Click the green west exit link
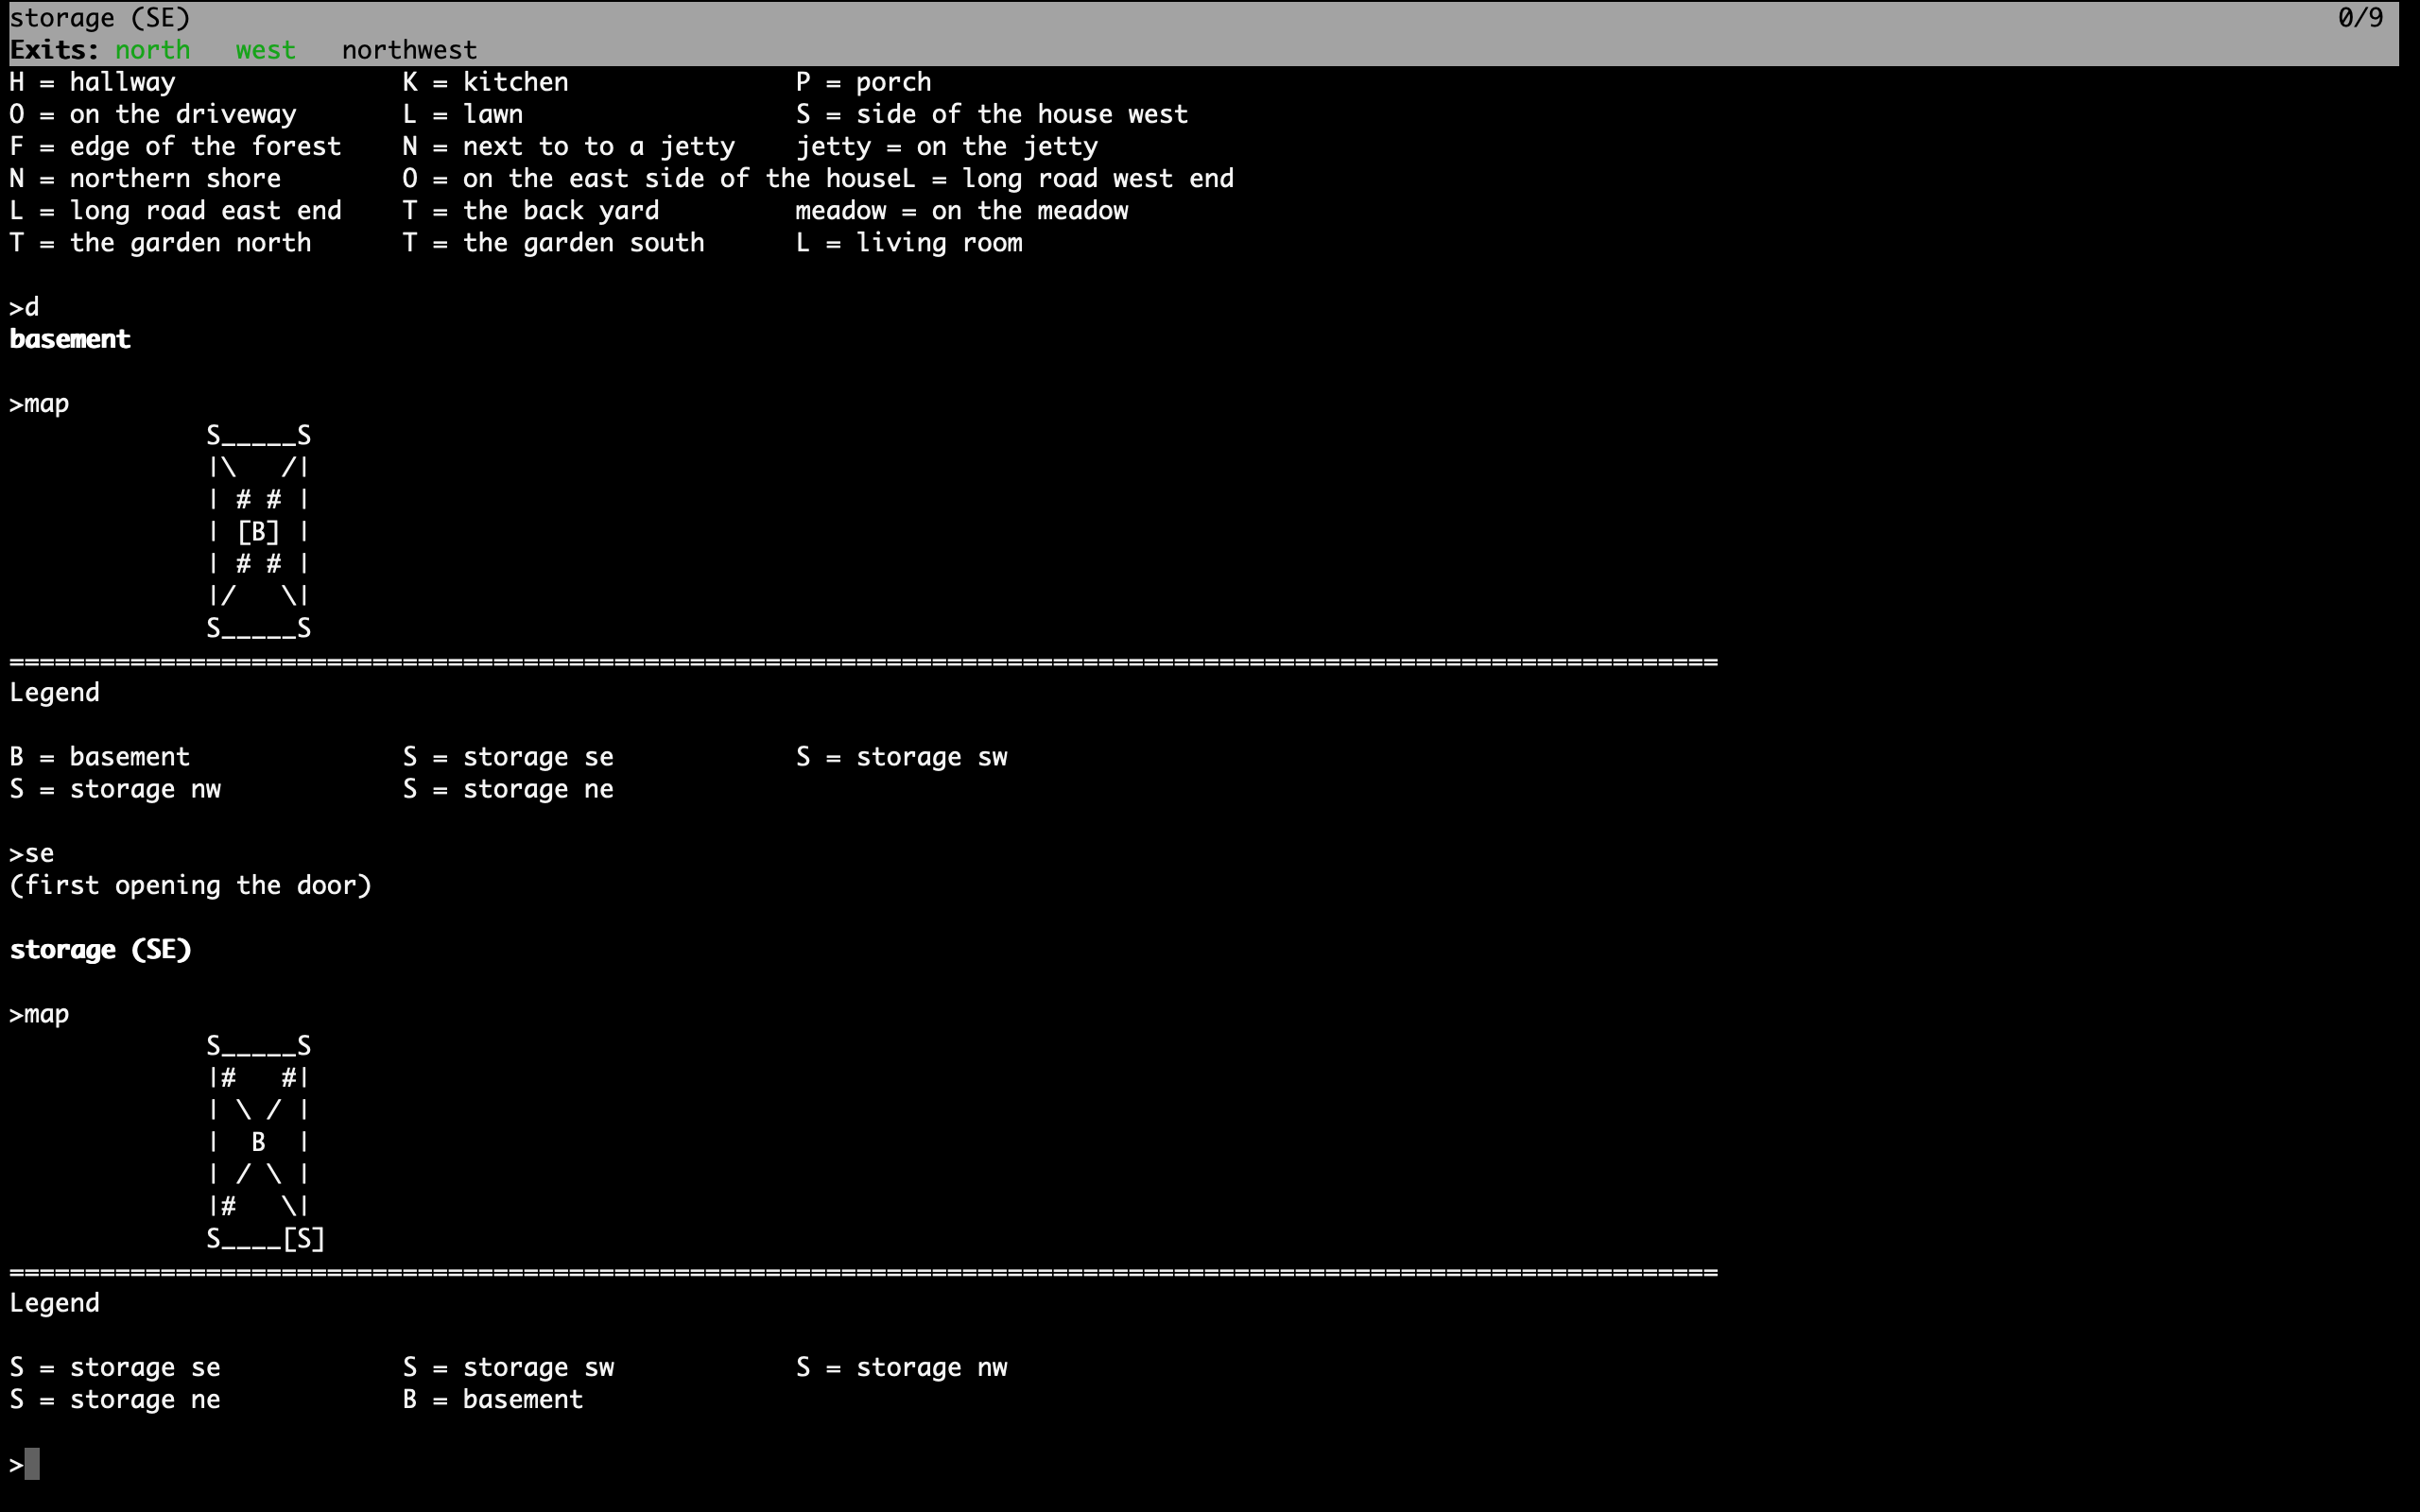Screen dimensions: 2420x1512 pos(265,50)
